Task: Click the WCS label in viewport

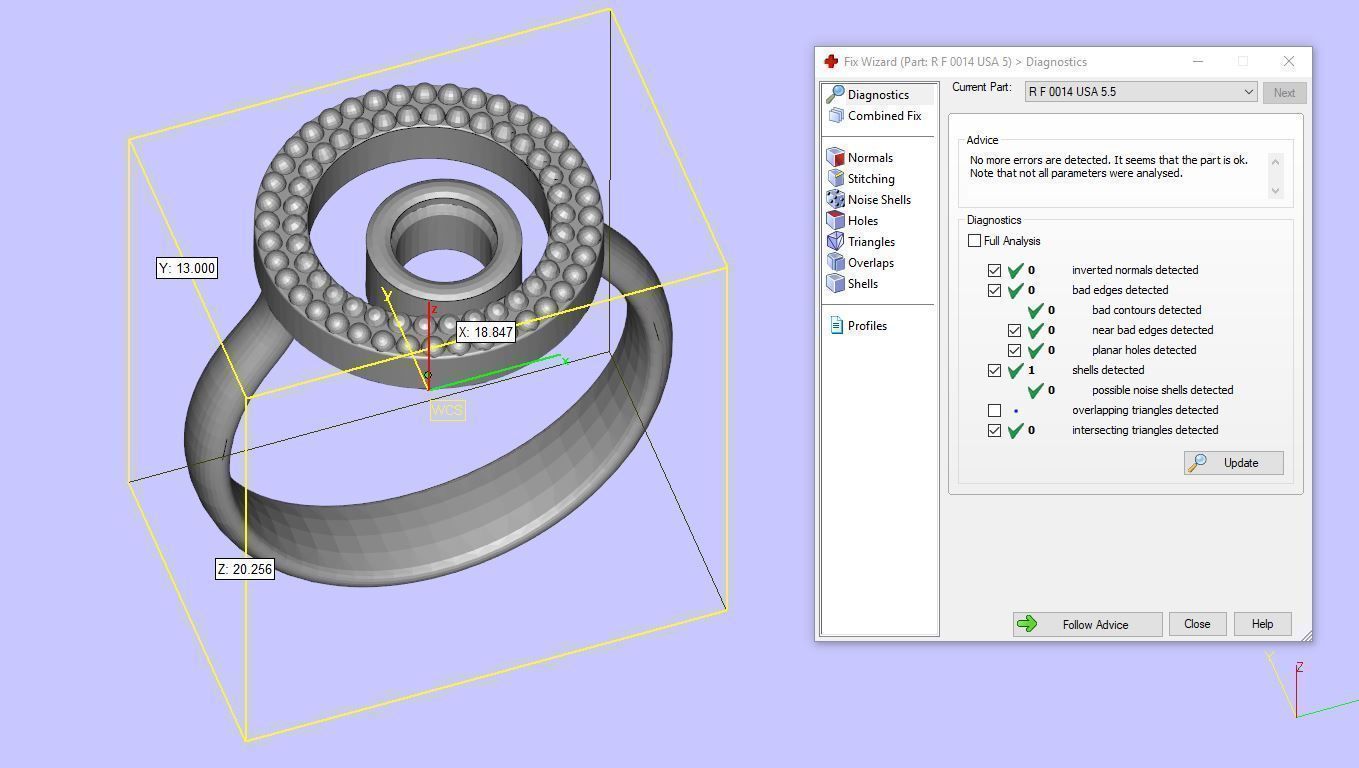Action: (448, 410)
